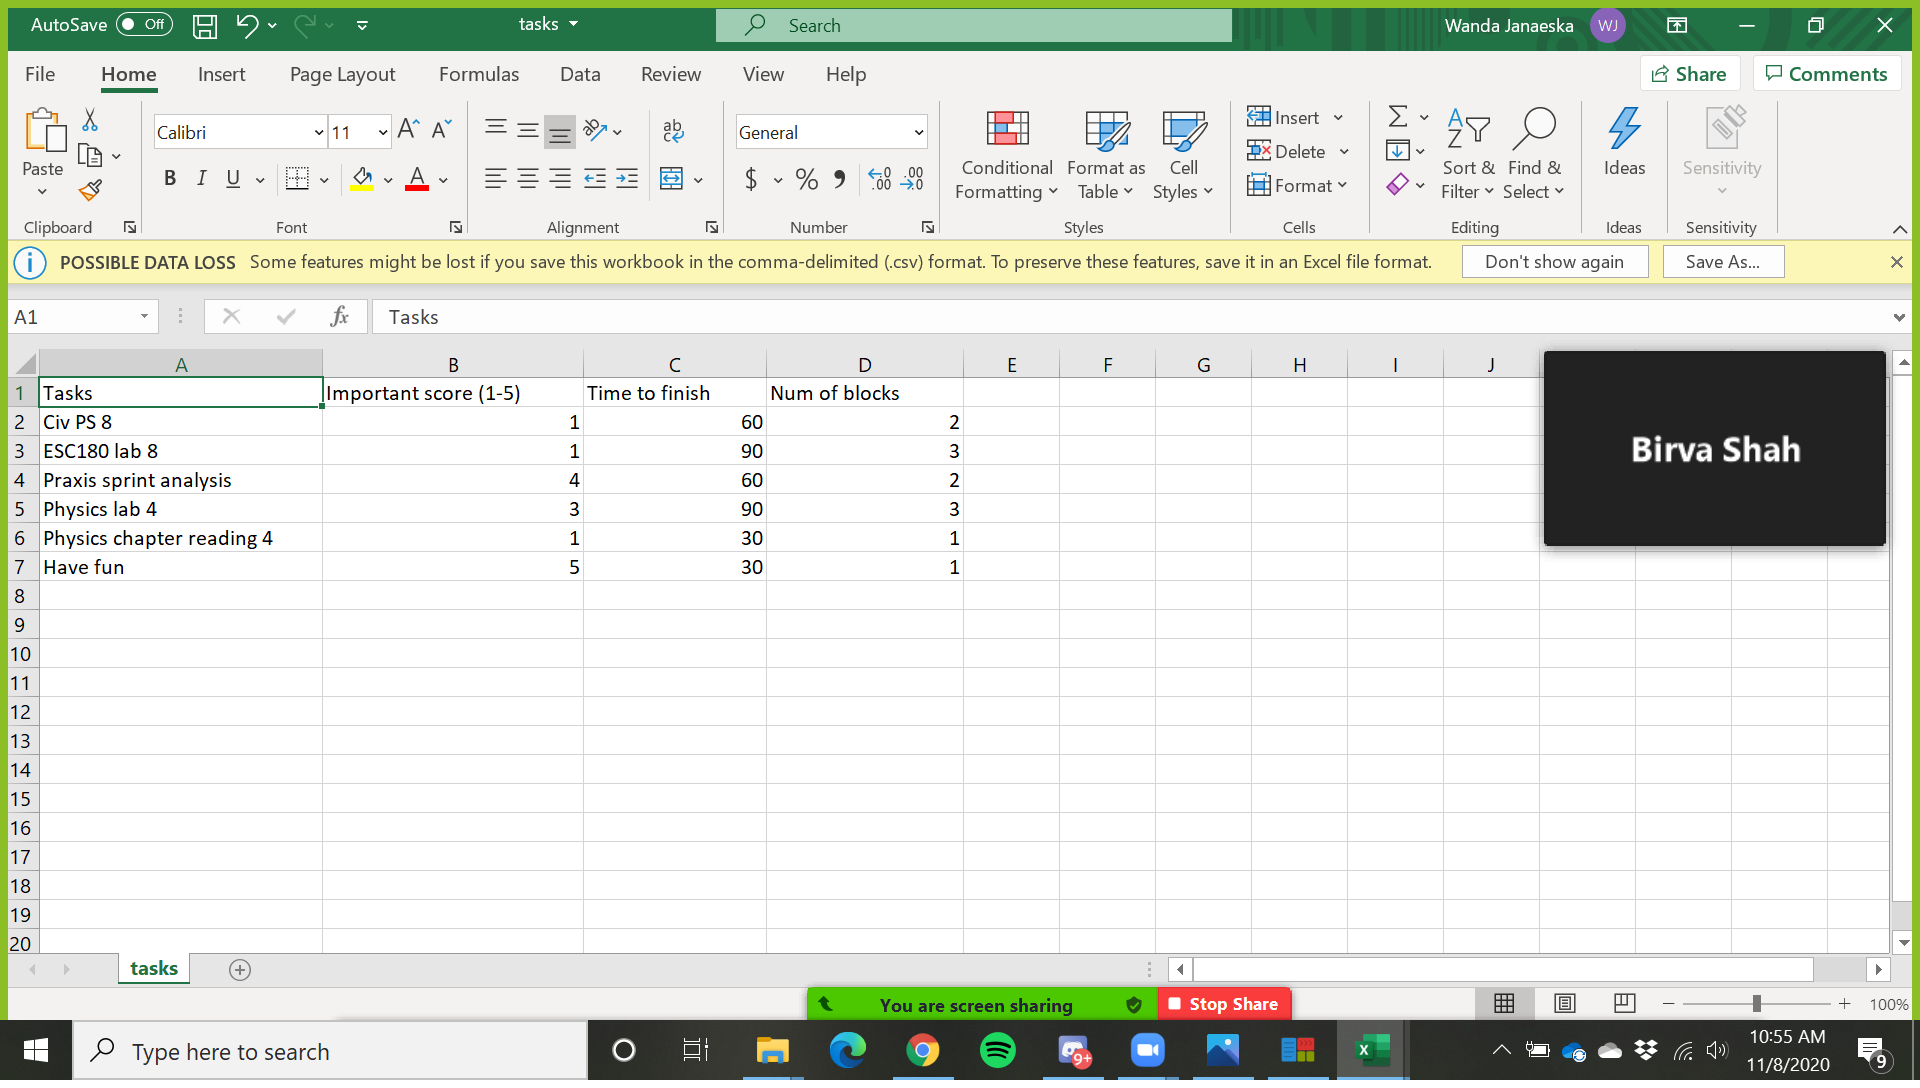Open the General number format dropdown
The image size is (1920, 1088).
[x=918, y=133]
